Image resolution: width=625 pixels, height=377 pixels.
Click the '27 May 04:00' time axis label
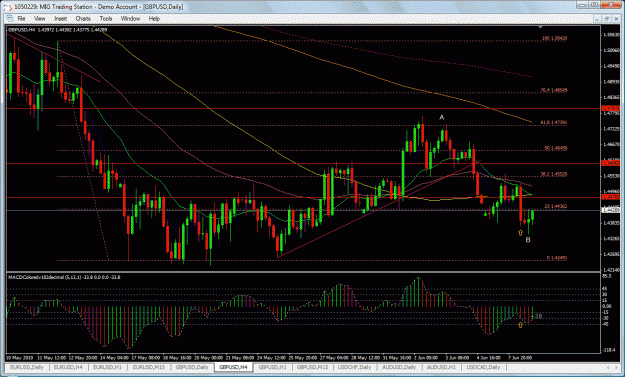tap(333, 357)
